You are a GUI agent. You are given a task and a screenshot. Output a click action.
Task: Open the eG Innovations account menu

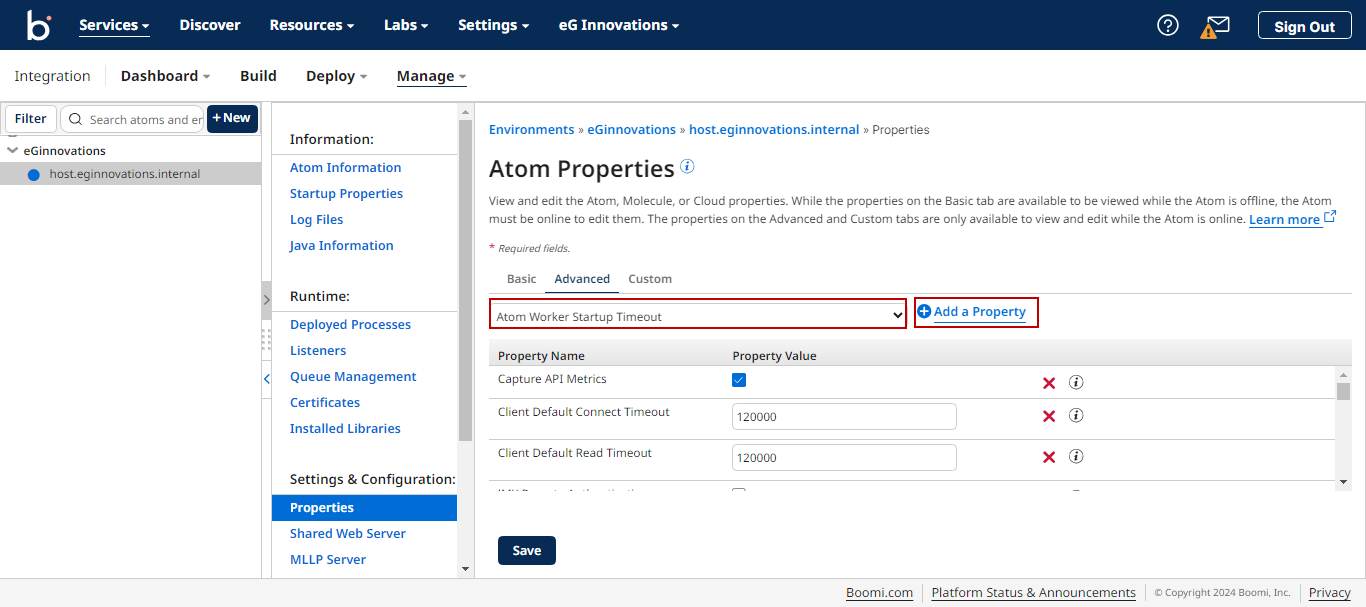(x=619, y=25)
